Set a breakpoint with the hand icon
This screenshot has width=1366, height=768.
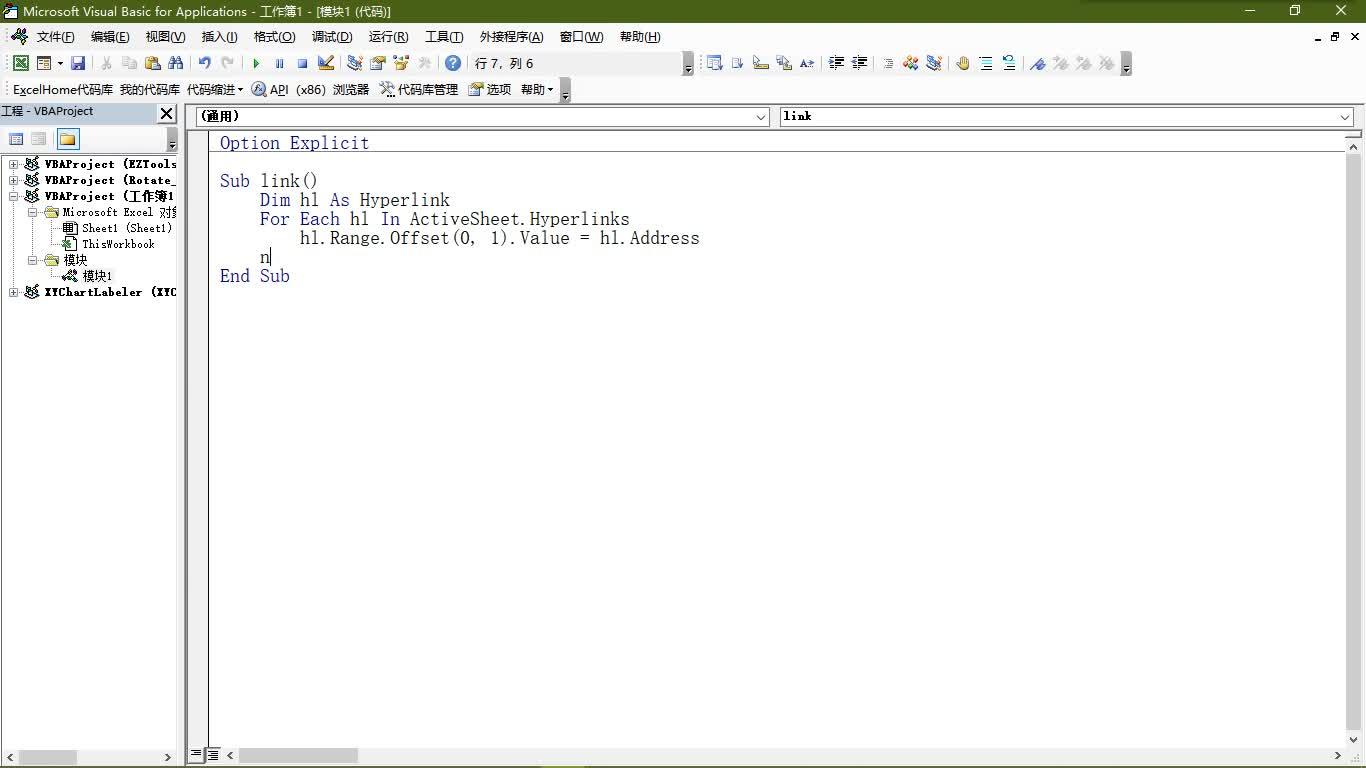click(x=962, y=63)
